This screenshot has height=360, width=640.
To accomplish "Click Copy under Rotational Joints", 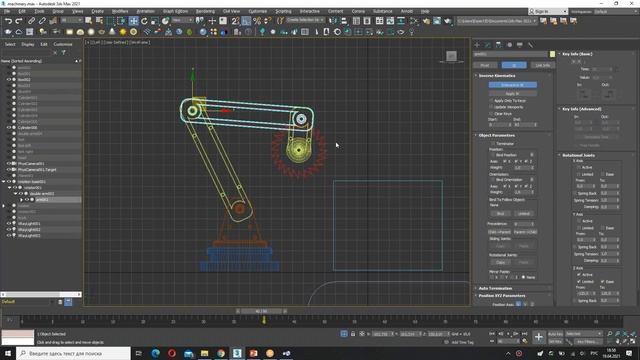I will point(500,262).
